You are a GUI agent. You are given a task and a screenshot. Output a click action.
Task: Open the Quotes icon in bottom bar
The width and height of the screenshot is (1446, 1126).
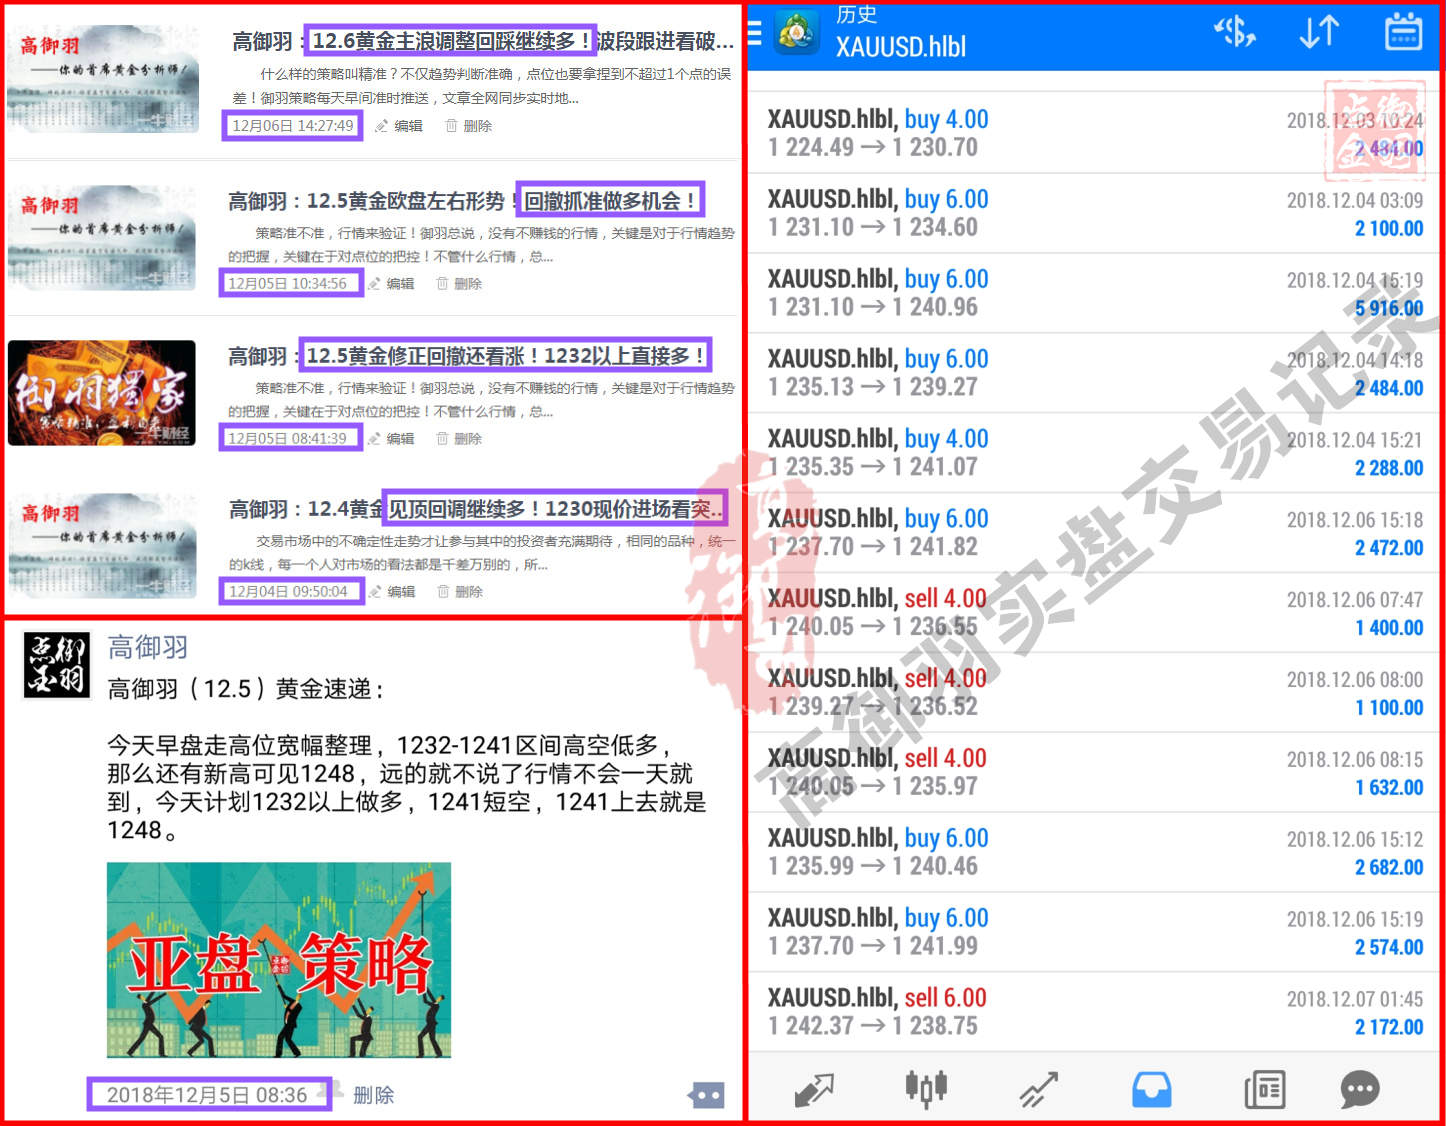click(814, 1089)
